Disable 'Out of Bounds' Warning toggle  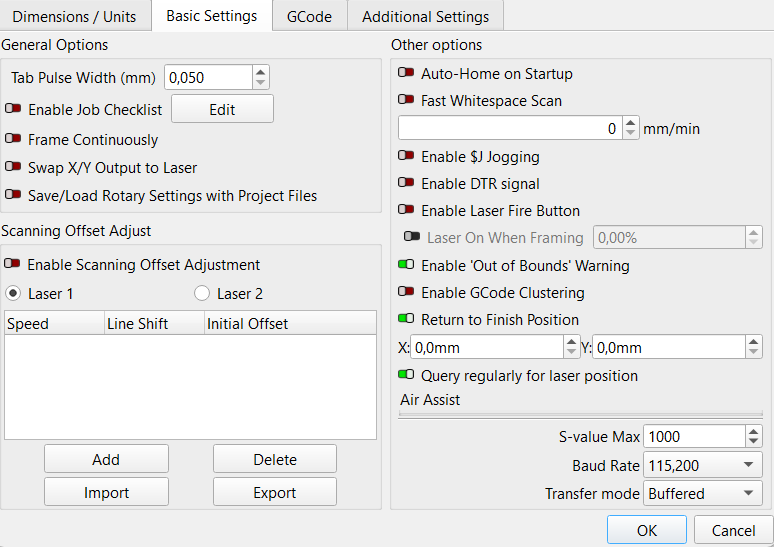point(407,266)
